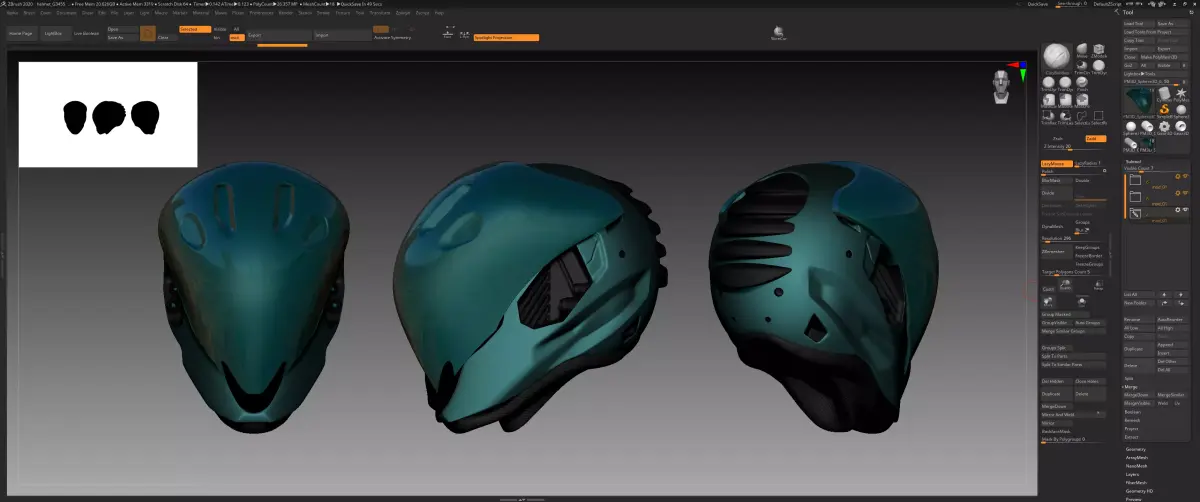The width and height of the screenshot is (1200, 502).
Task: Click the Tool palette dock icon
Action: tap(1191, 12)
